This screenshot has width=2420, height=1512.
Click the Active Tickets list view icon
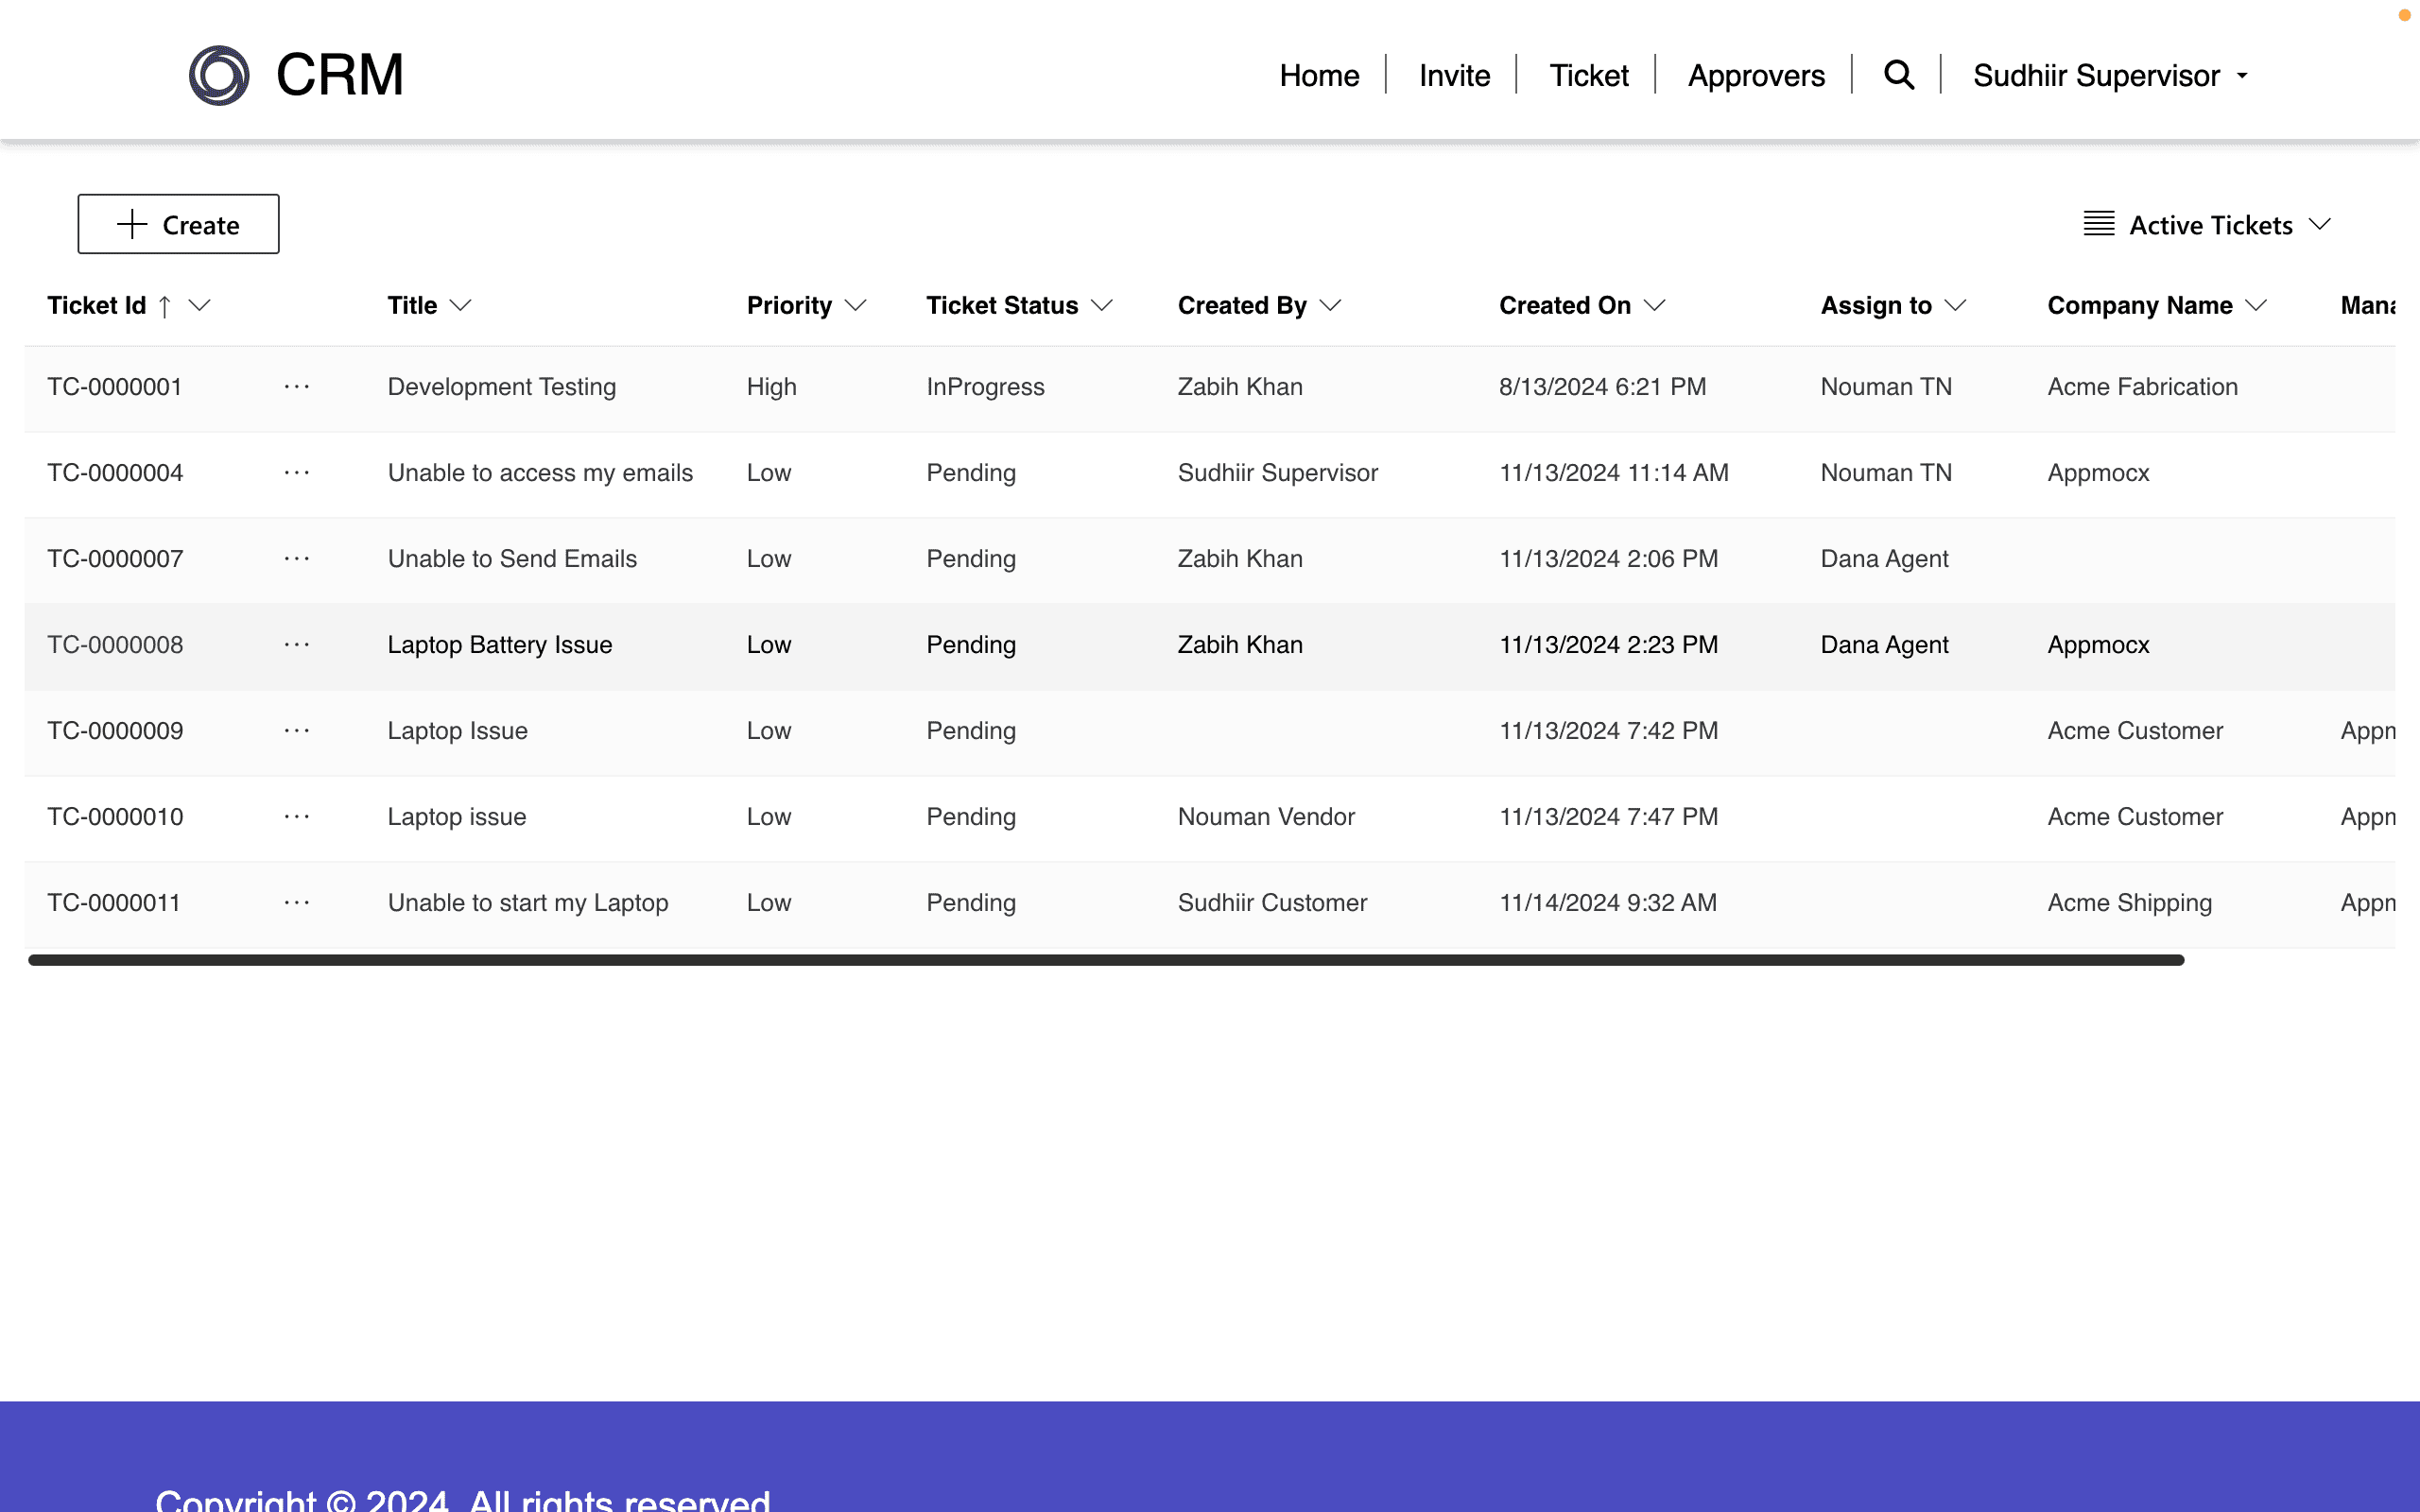[x=2098, y=224]
